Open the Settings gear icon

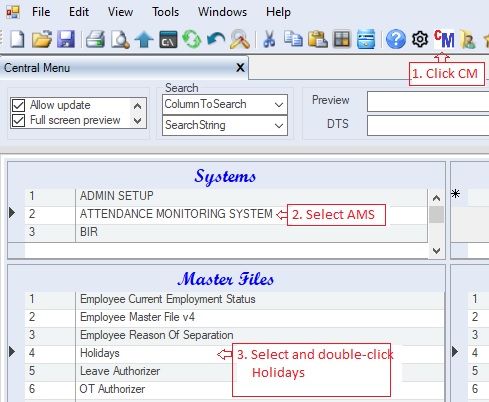tap(420, 39)
